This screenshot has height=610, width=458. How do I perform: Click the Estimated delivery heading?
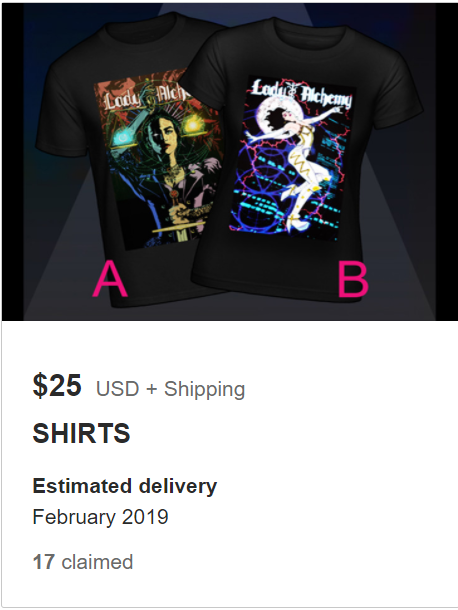(125, 486)
